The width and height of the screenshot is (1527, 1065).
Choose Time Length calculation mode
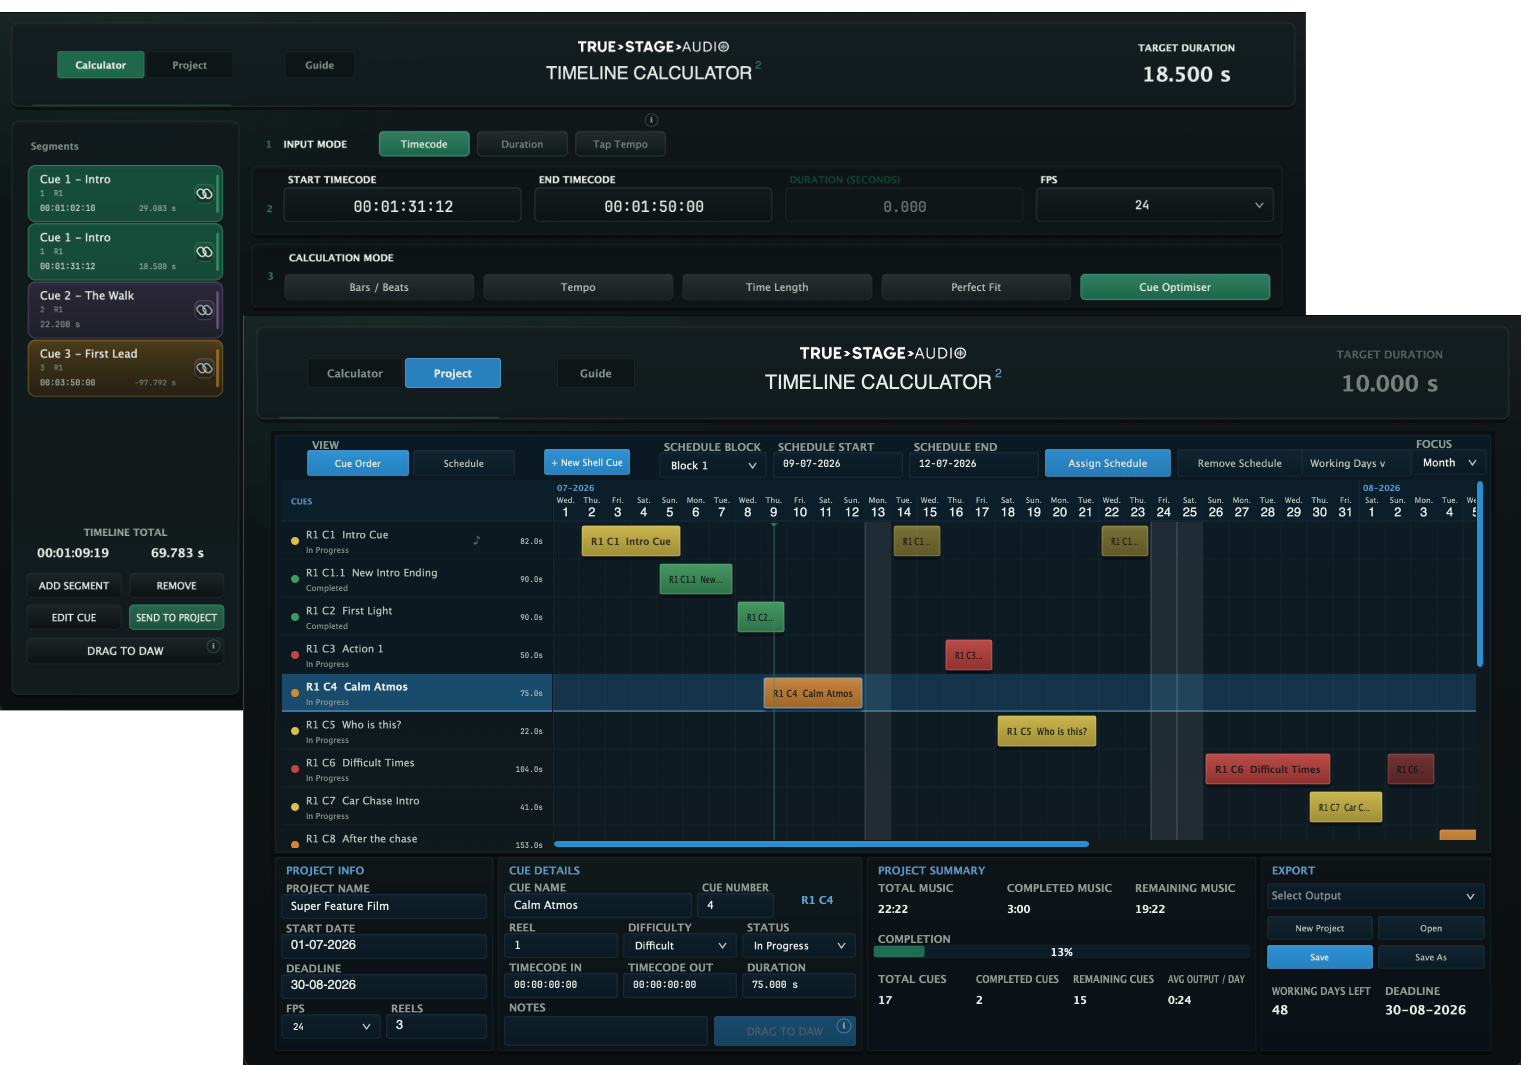777,287
